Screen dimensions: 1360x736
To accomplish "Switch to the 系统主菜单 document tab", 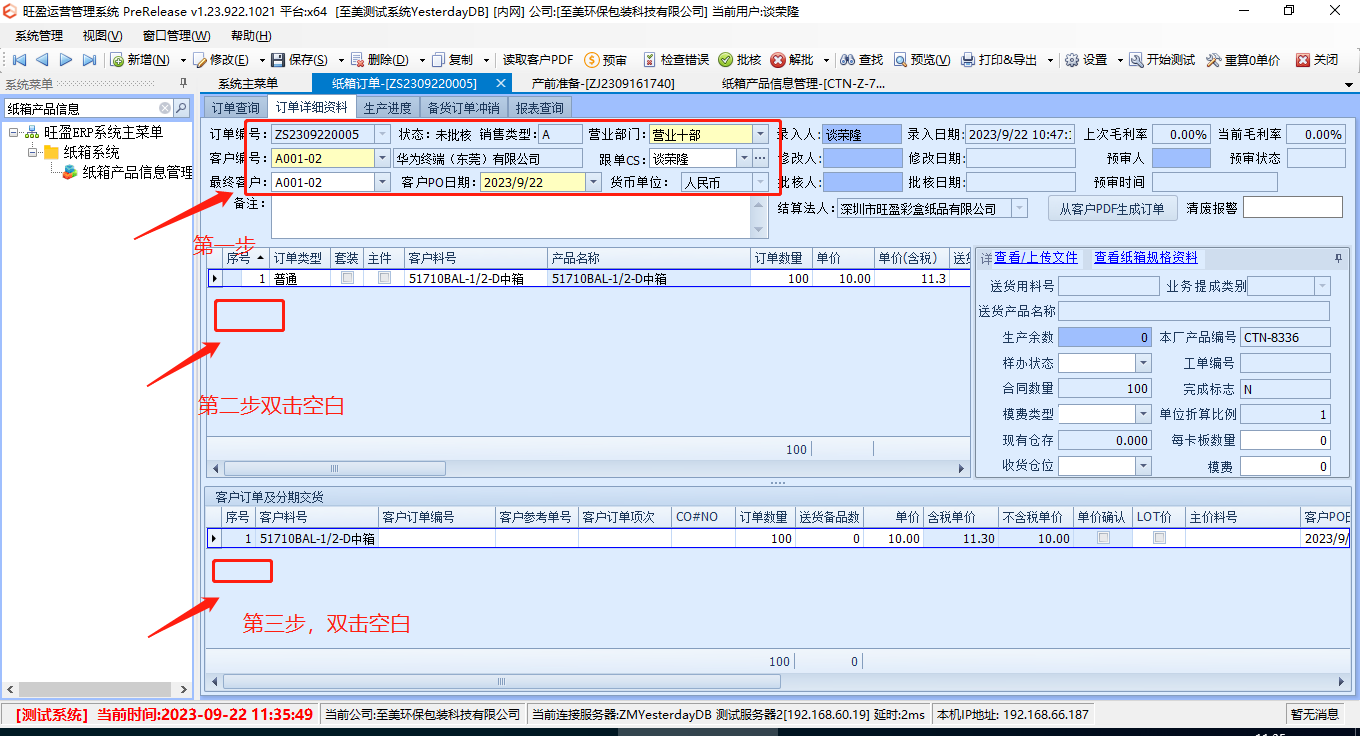I will click(248, 83).
